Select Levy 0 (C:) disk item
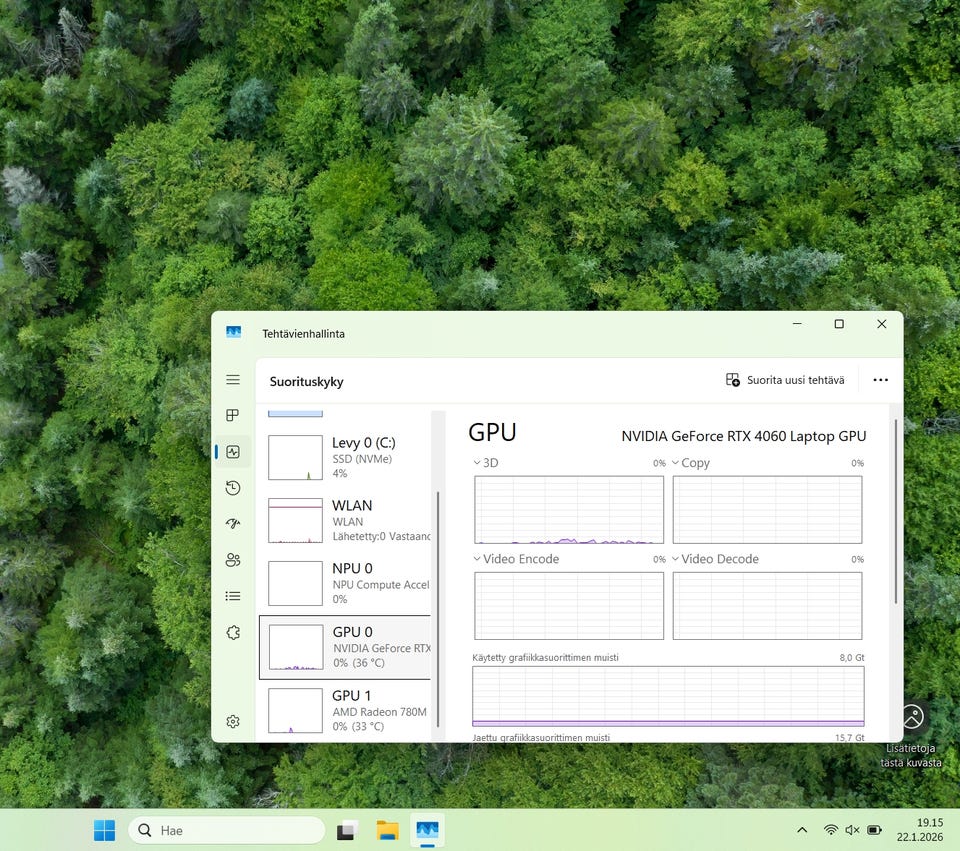Viewport: 960px width, 851px height. point(345,457)
